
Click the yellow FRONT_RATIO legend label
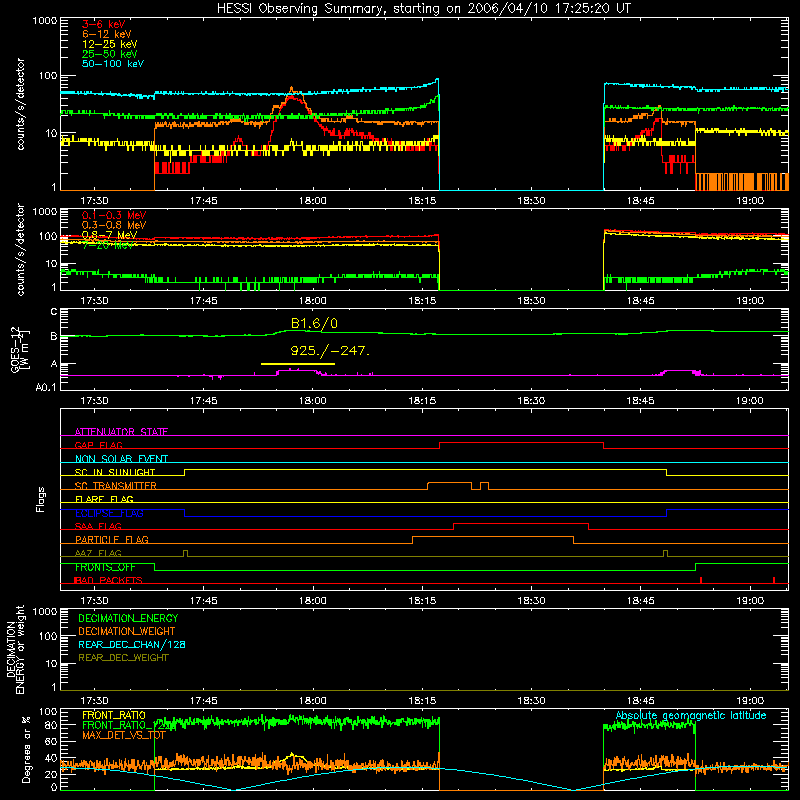pyautogui.click(x=114, y=715)
